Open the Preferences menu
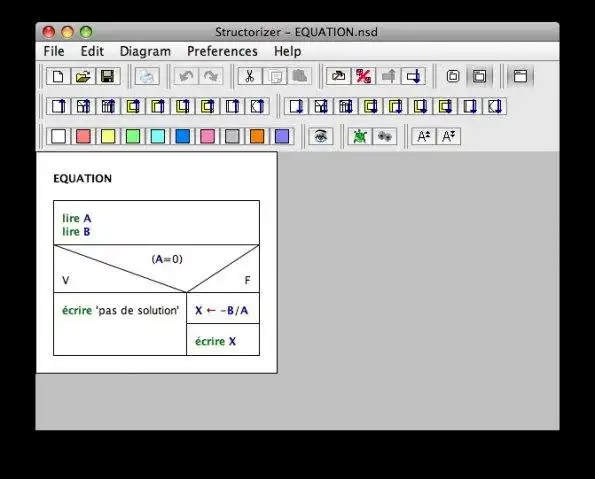The height and width of the screenshot is (479, 595). 222,51
